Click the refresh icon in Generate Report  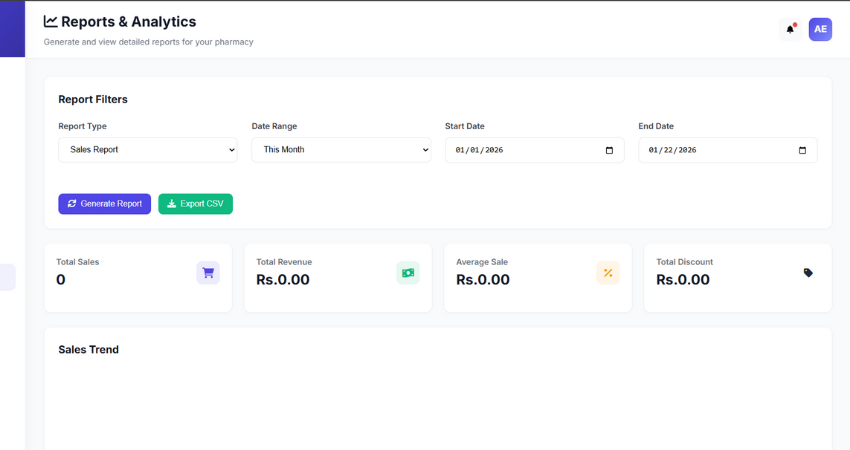tap(72, 204)
